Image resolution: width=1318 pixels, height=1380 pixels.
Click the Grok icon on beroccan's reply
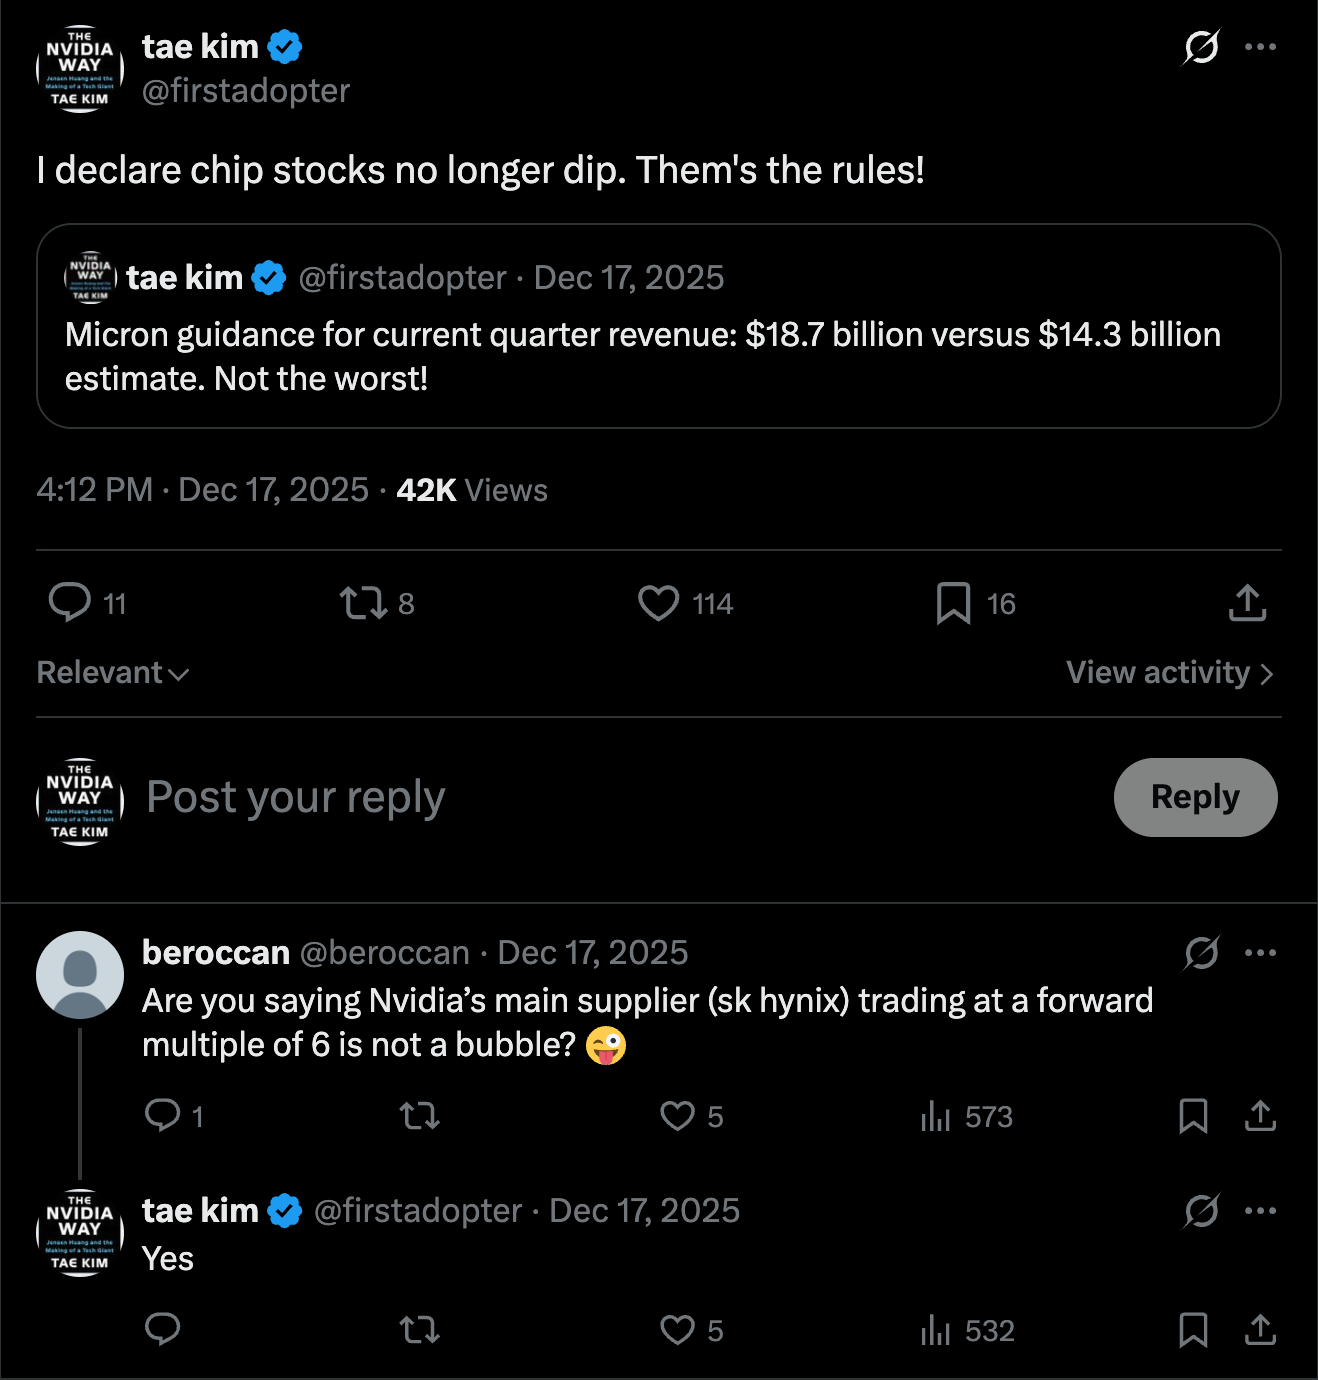click(1201, 953)
